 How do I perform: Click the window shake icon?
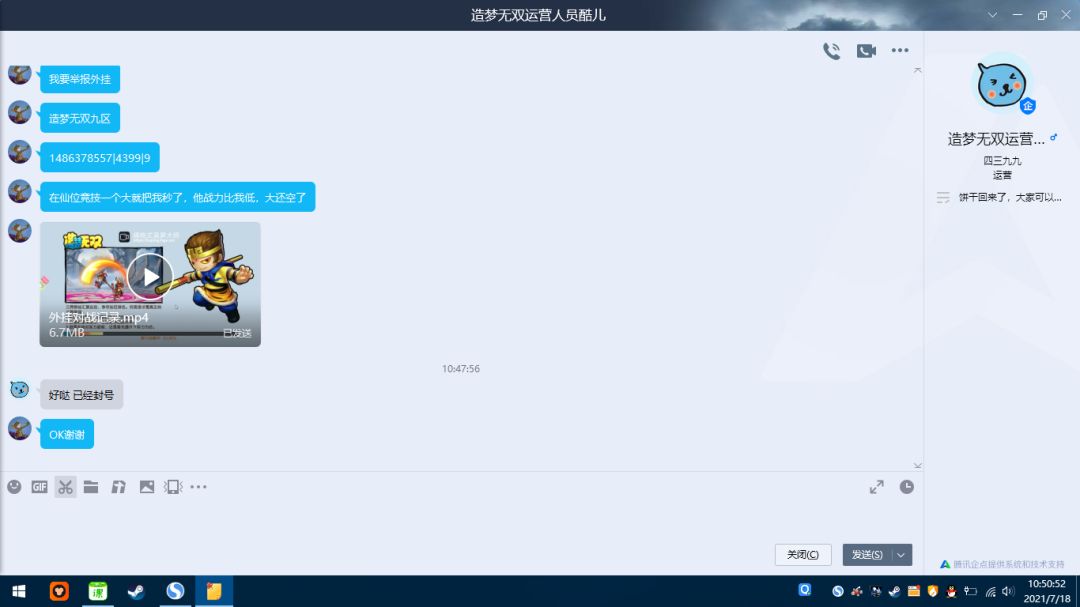(173, 487)
